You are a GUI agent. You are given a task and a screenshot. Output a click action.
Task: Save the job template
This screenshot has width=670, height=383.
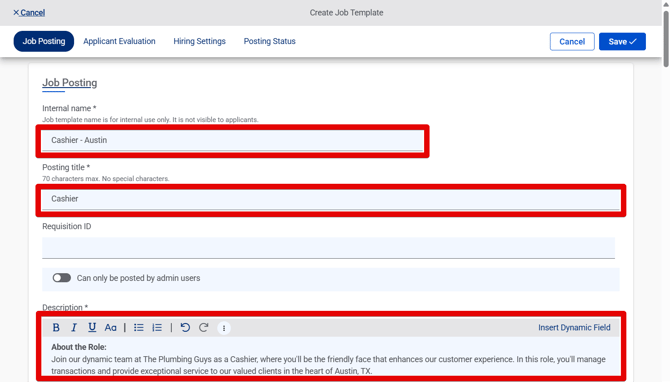(x=622, y=41)
